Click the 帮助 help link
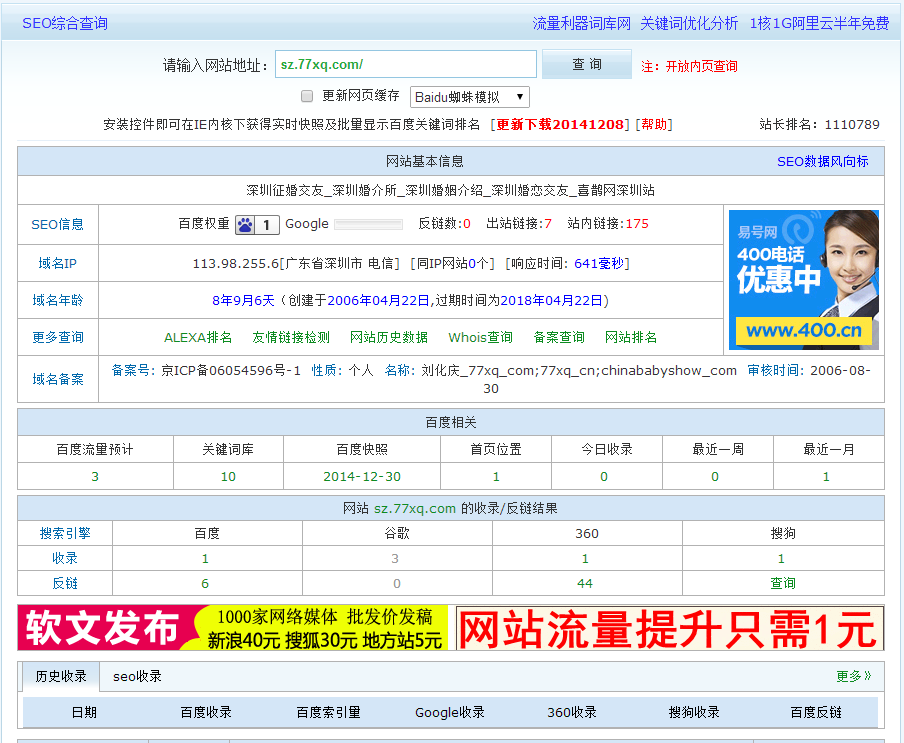The image size is (904, 743). pos(654,125)
